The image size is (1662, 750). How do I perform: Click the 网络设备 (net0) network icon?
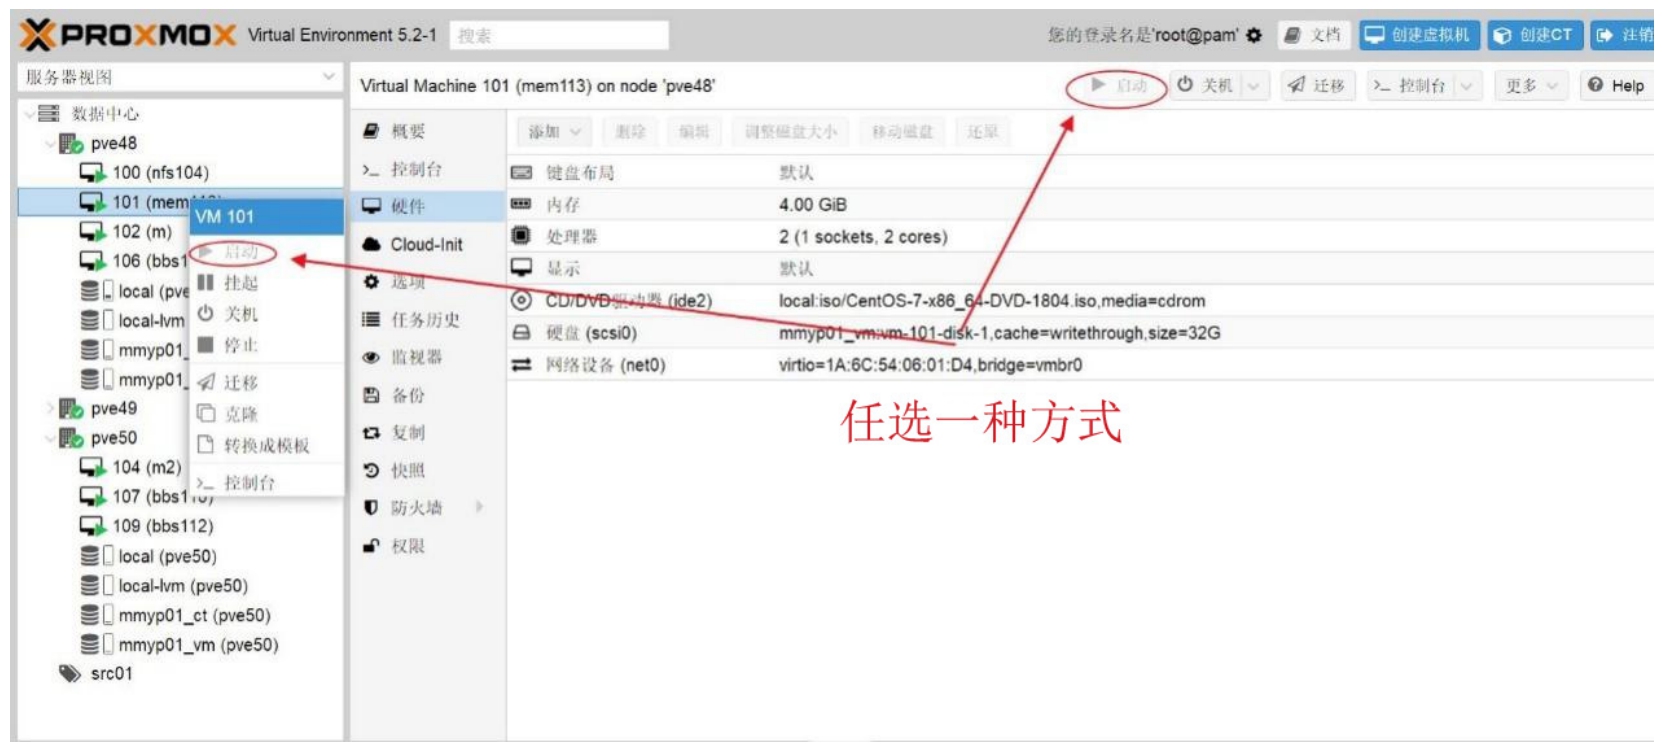click(521, 365)
